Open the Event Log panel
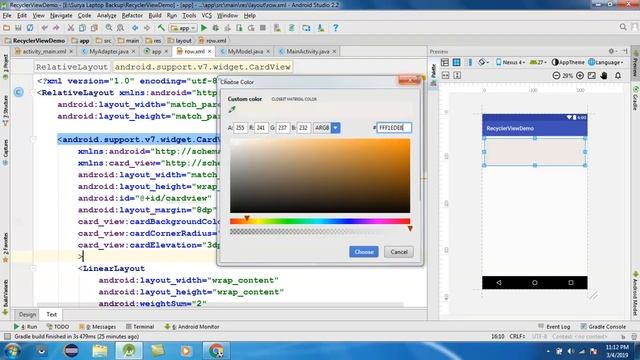Screen dimensions: 640x360 (554, 327)
